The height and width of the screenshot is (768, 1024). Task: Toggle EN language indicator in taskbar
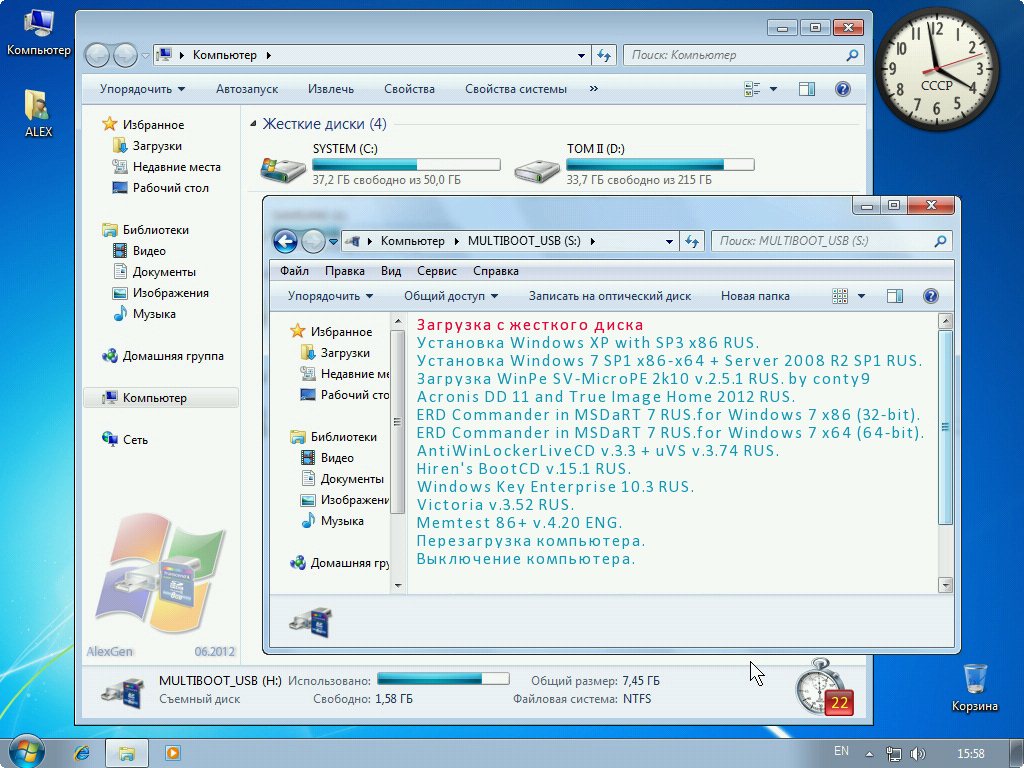[841, 751]
